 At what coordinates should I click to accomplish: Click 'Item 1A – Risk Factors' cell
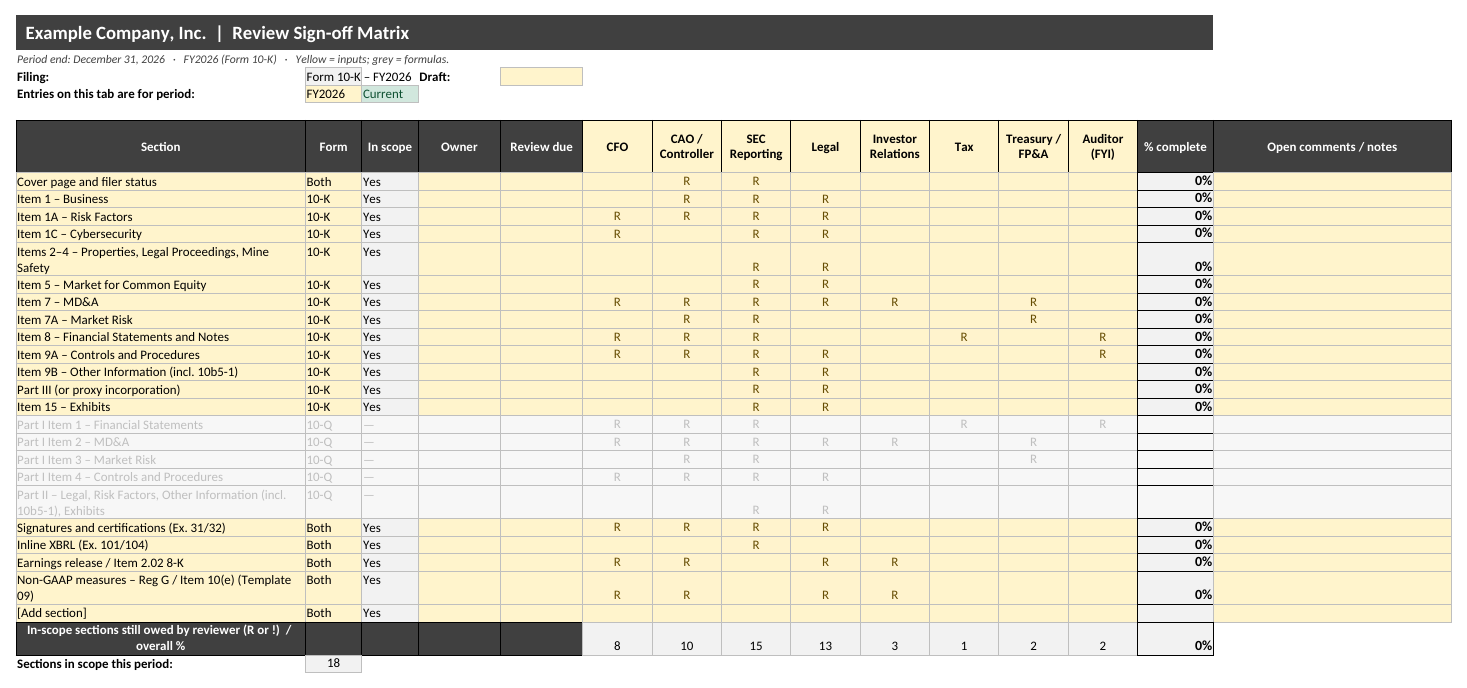tap(161, 216)
